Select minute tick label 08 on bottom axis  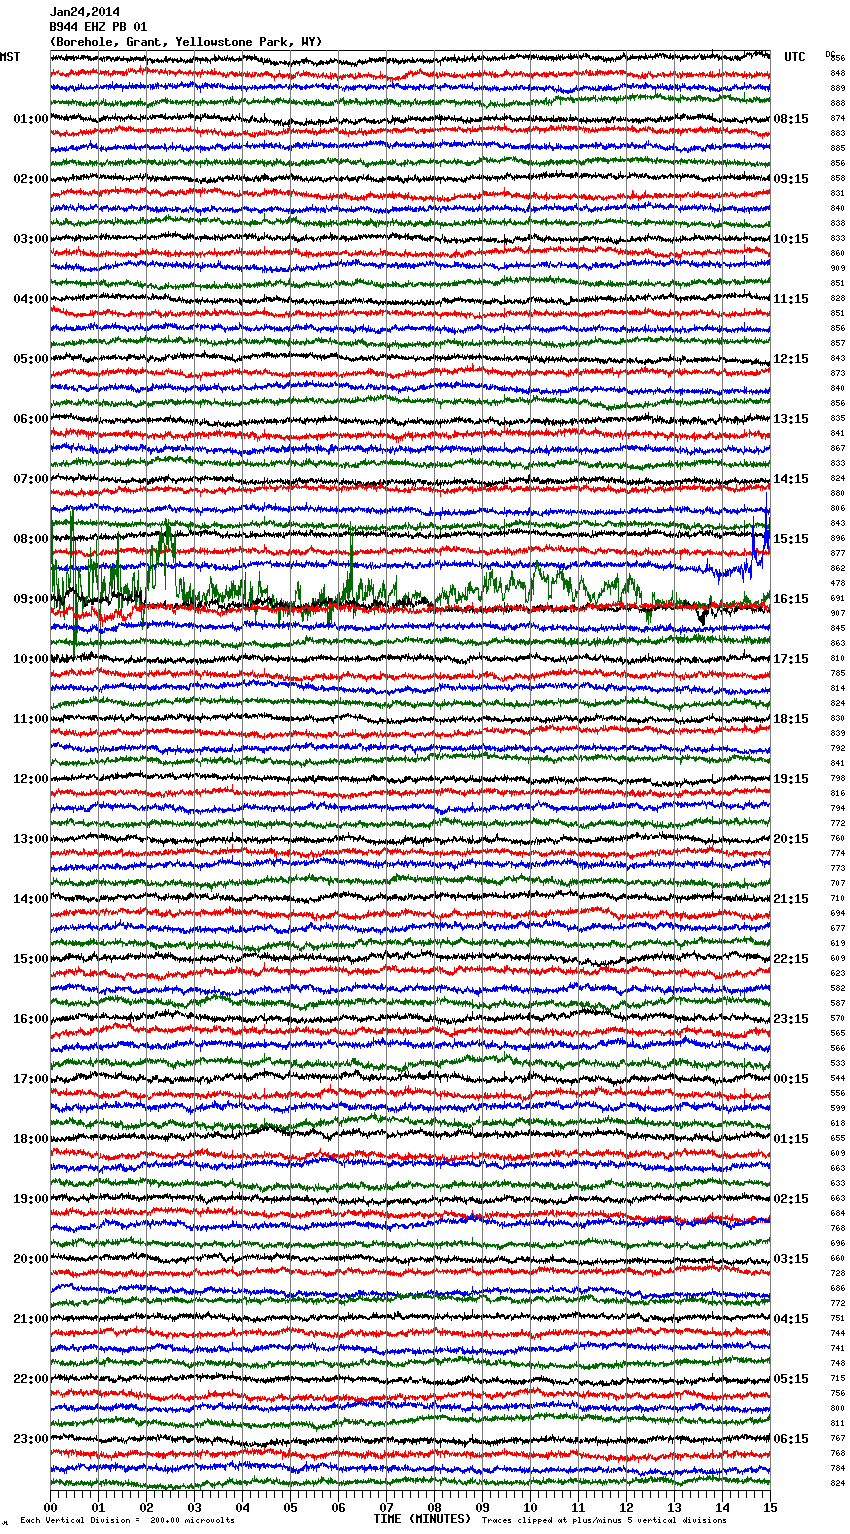click(434, 1507)
